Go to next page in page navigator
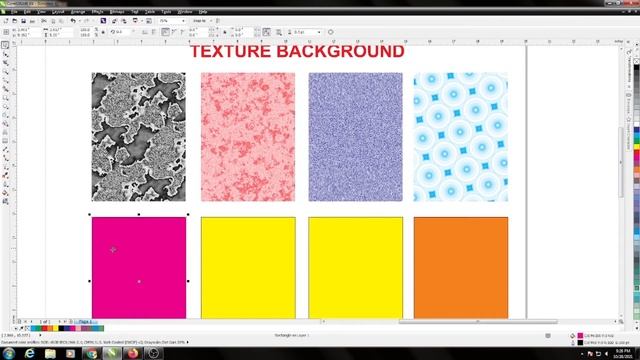640x360 pixels. (60, 322)
